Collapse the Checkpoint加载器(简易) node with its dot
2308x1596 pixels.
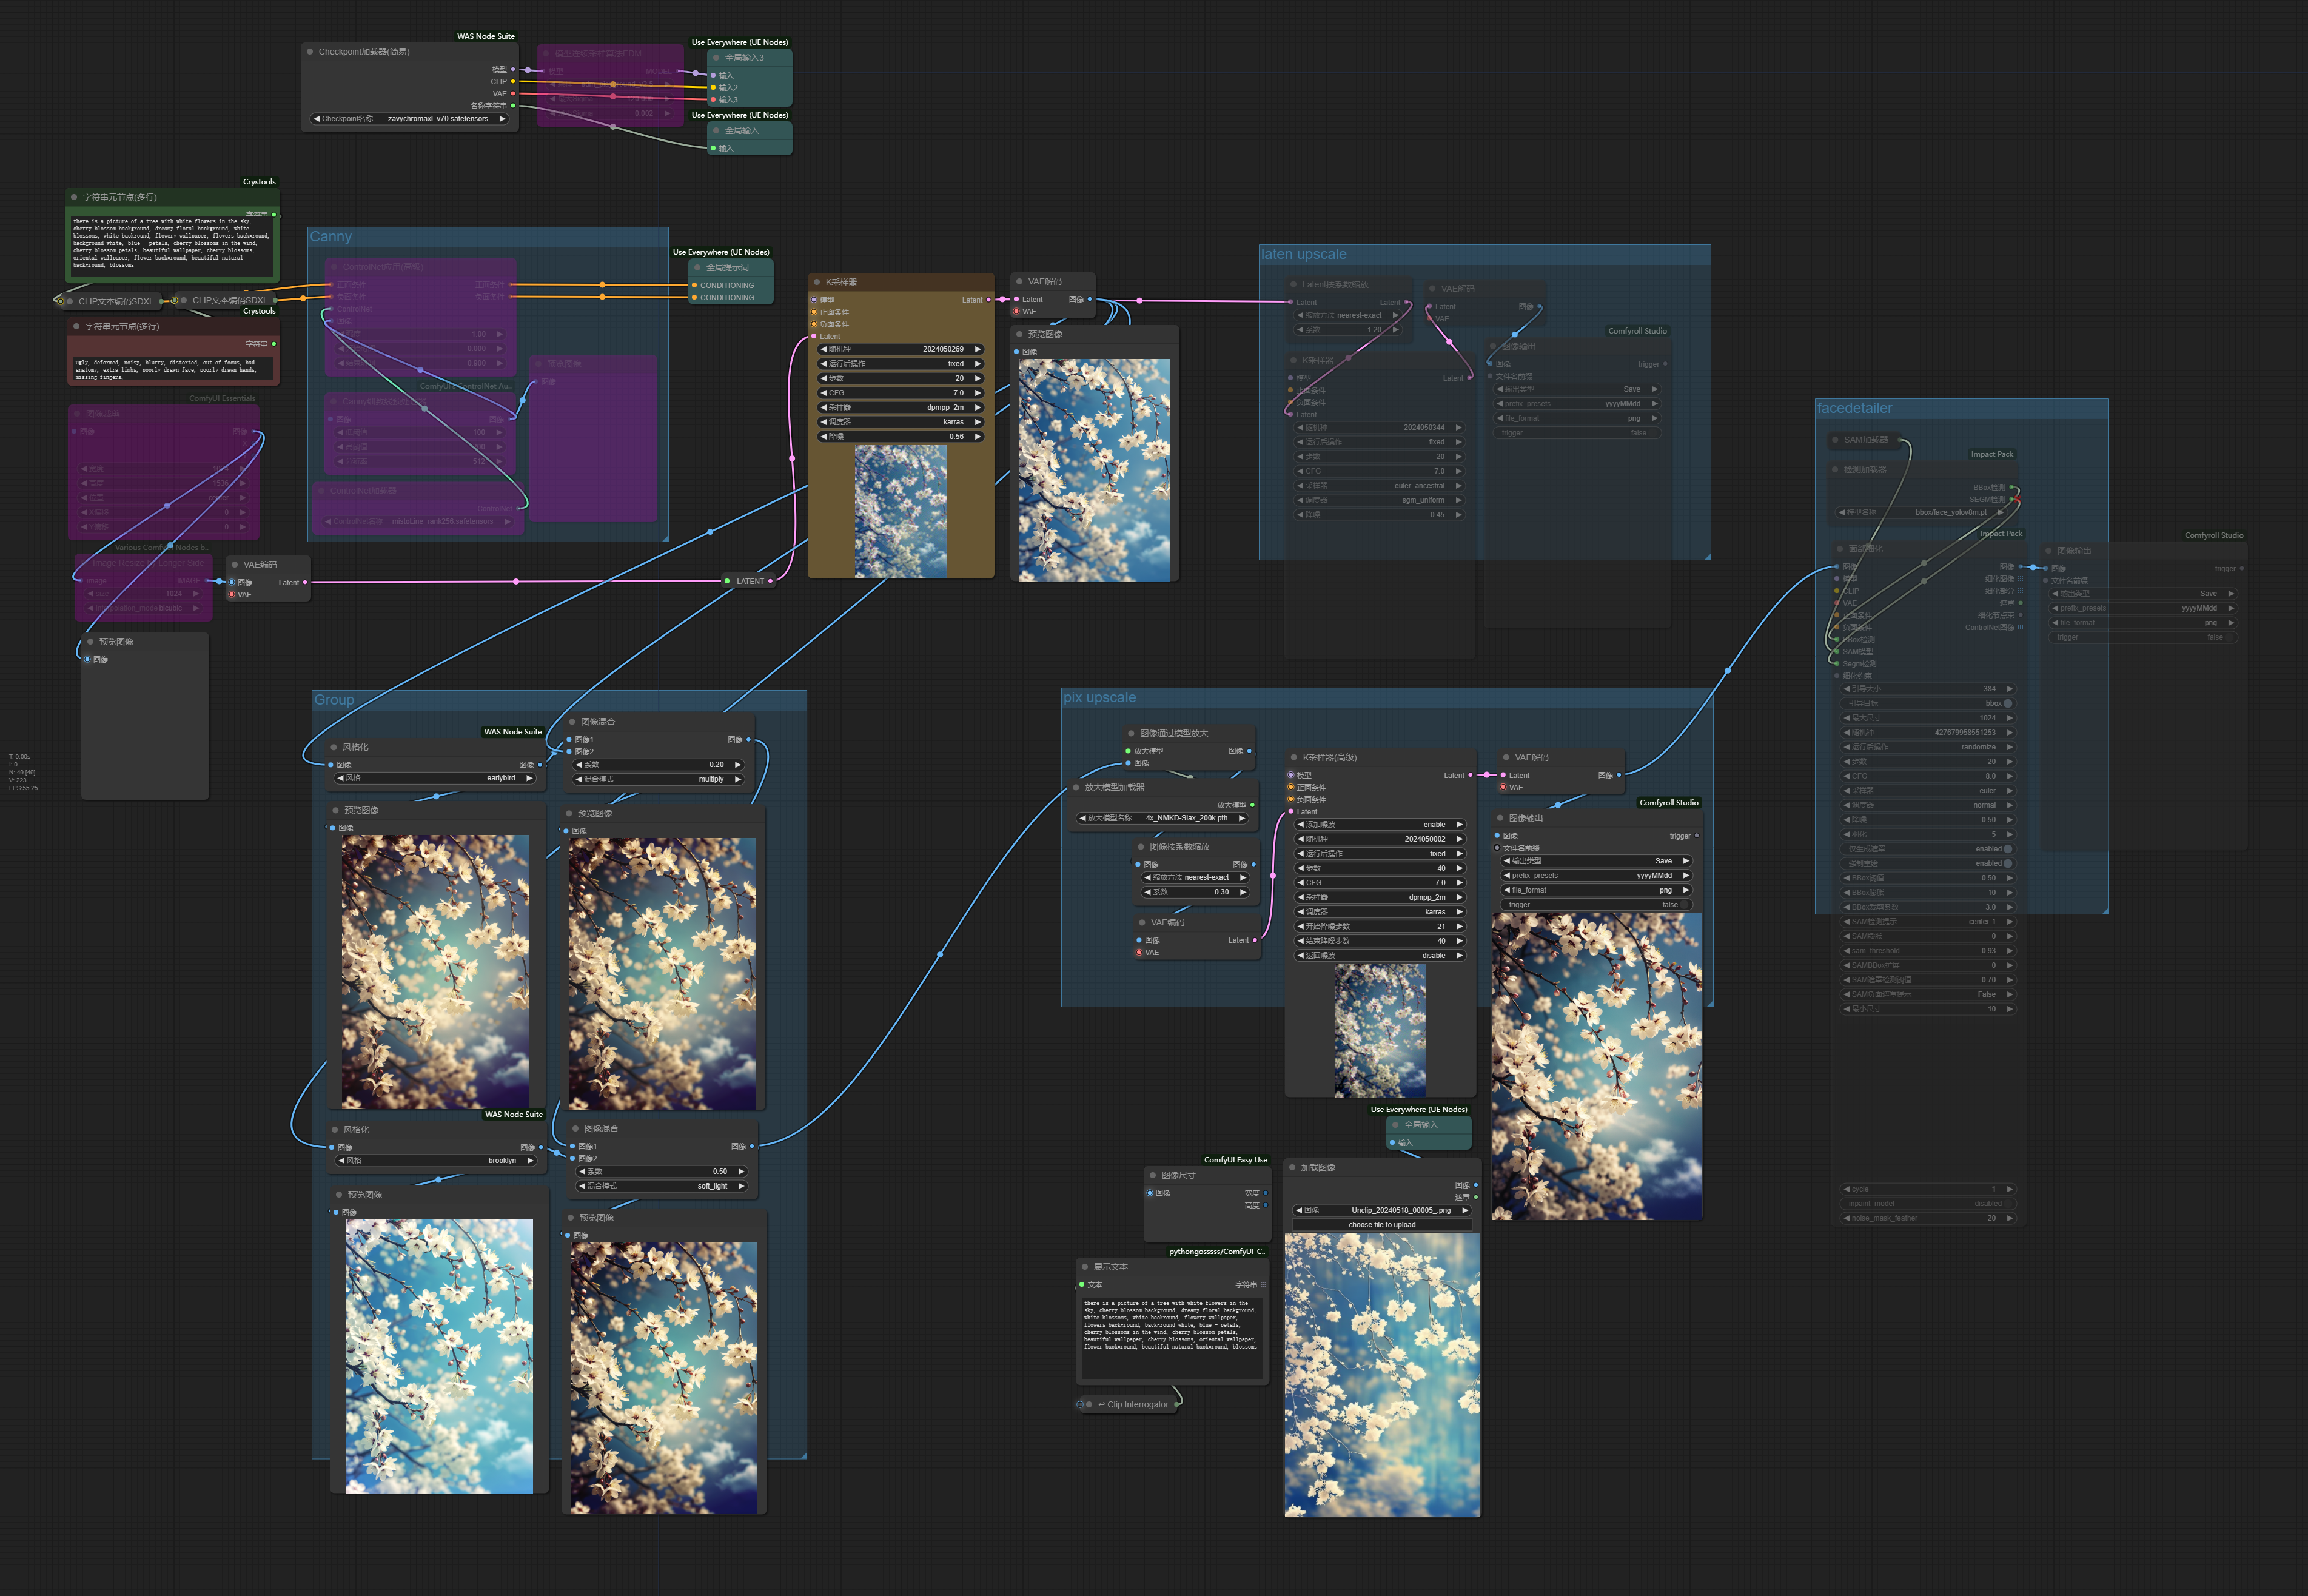(310, 52)
